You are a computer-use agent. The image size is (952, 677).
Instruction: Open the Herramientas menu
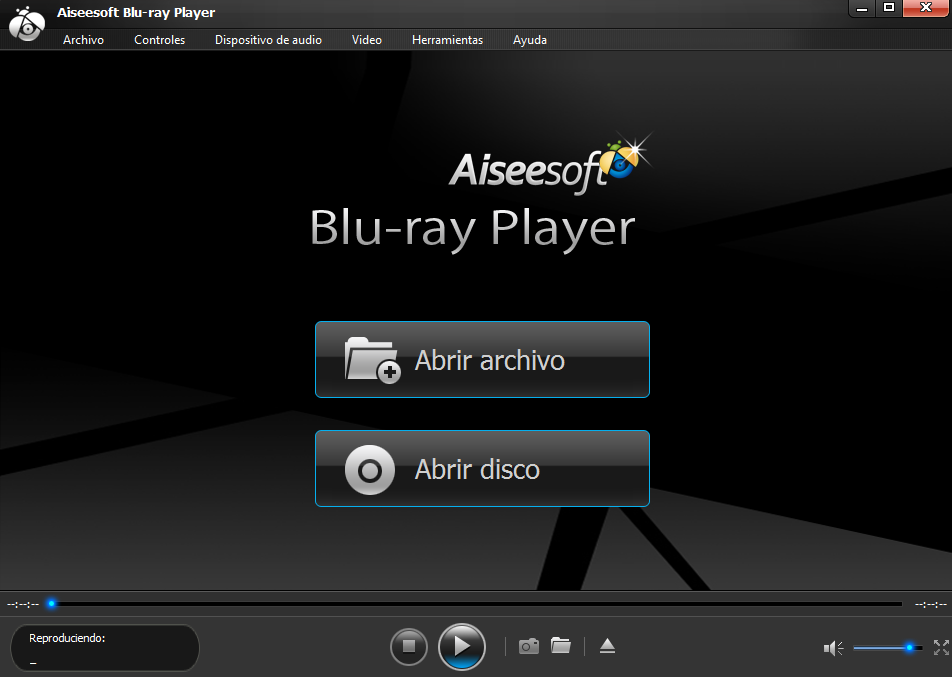447,40
